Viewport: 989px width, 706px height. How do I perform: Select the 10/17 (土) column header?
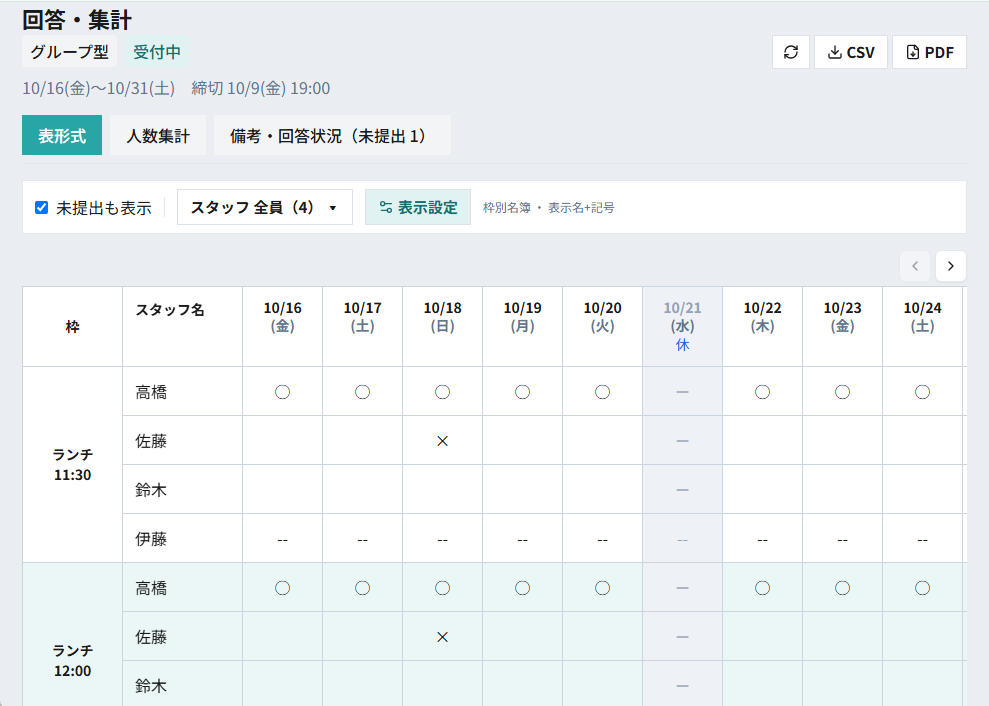pos(363,327)
